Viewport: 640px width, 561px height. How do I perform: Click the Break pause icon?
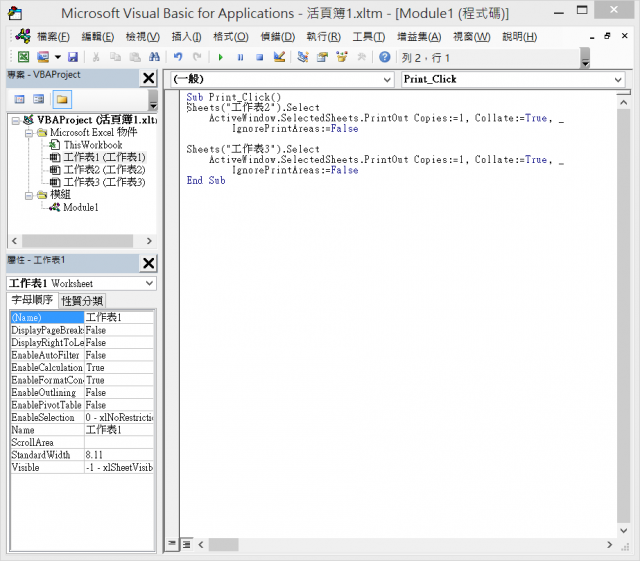pyautogui.click(x=240, y=57)
